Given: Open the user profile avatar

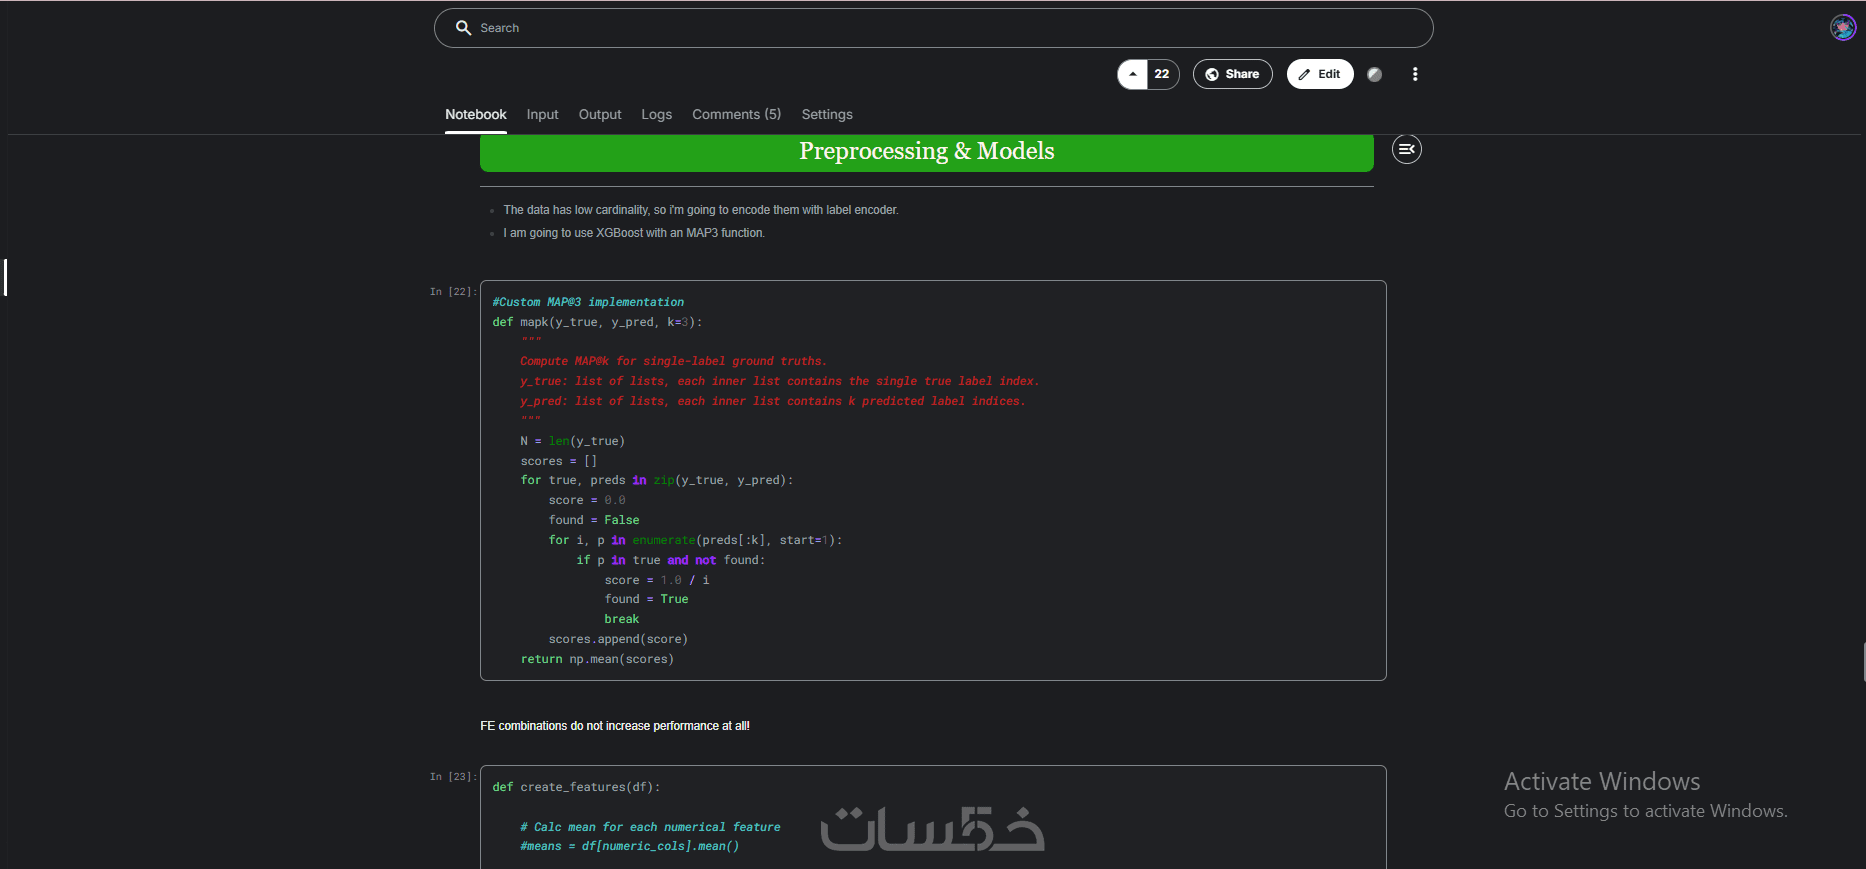Looking at the screenshot, I should click(1843, 28).
